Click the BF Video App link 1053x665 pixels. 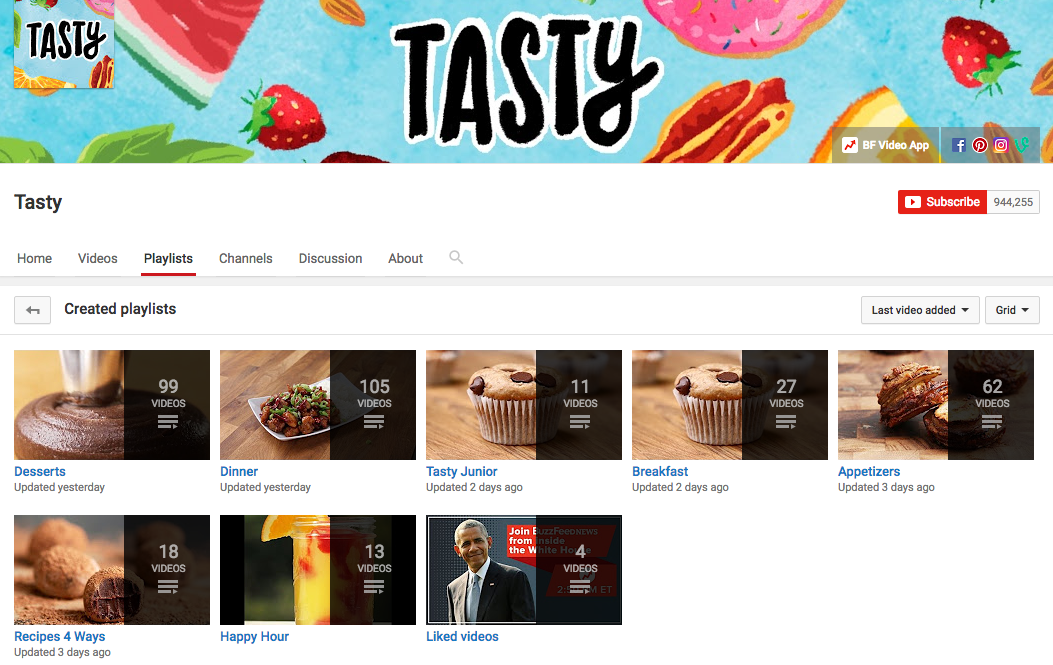click(x=885, y=145)
